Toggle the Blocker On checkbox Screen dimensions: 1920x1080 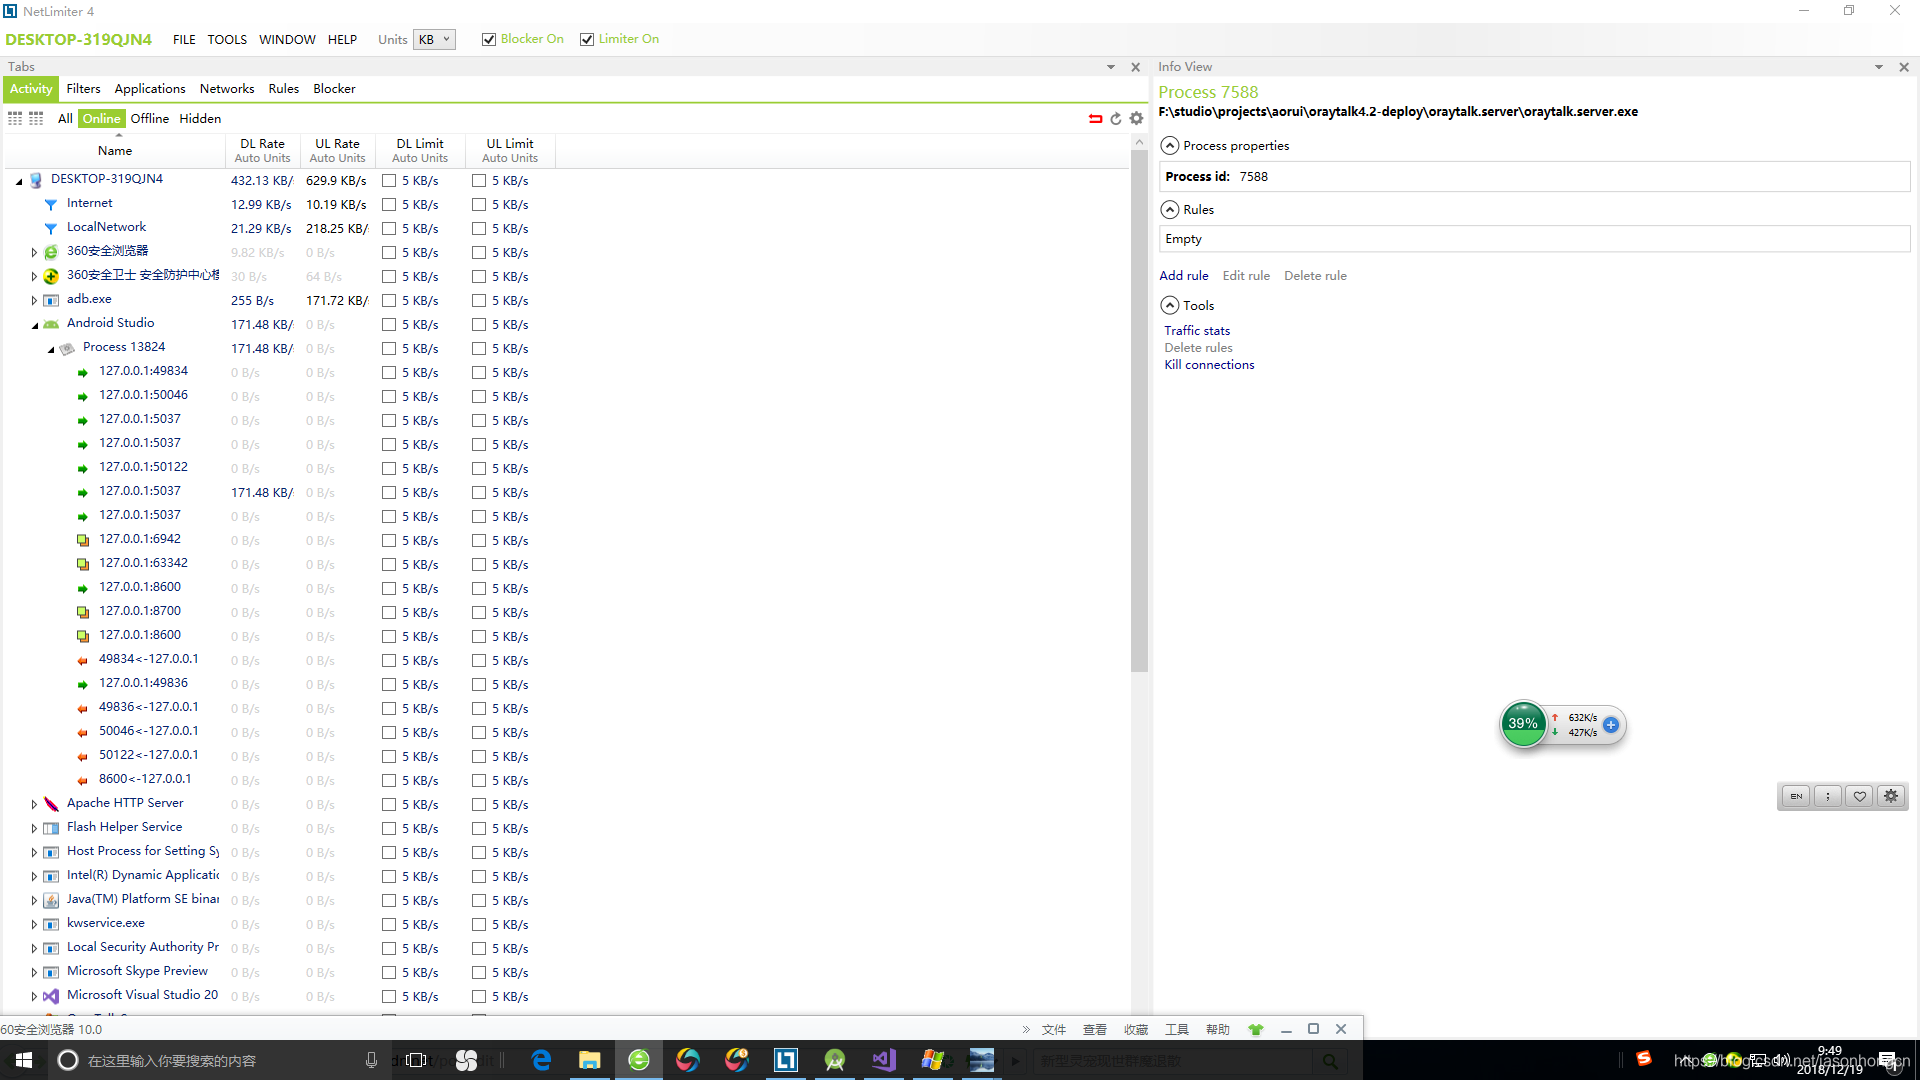[x=489, y=40]
